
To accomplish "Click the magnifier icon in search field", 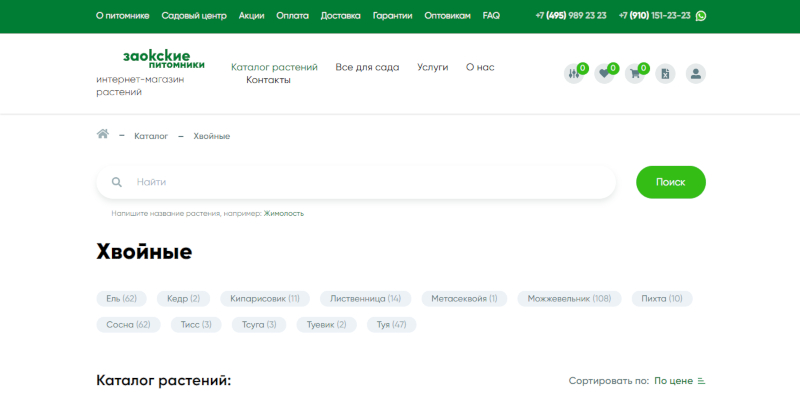I will [x=117, y=182].
